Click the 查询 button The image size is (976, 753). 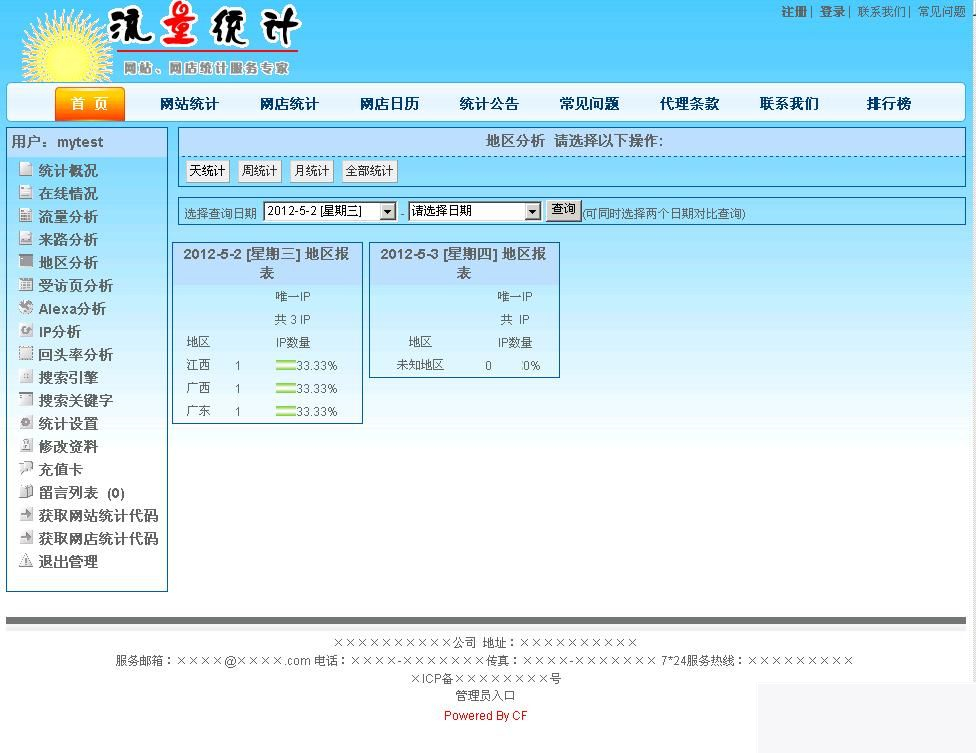pos(563,210)
